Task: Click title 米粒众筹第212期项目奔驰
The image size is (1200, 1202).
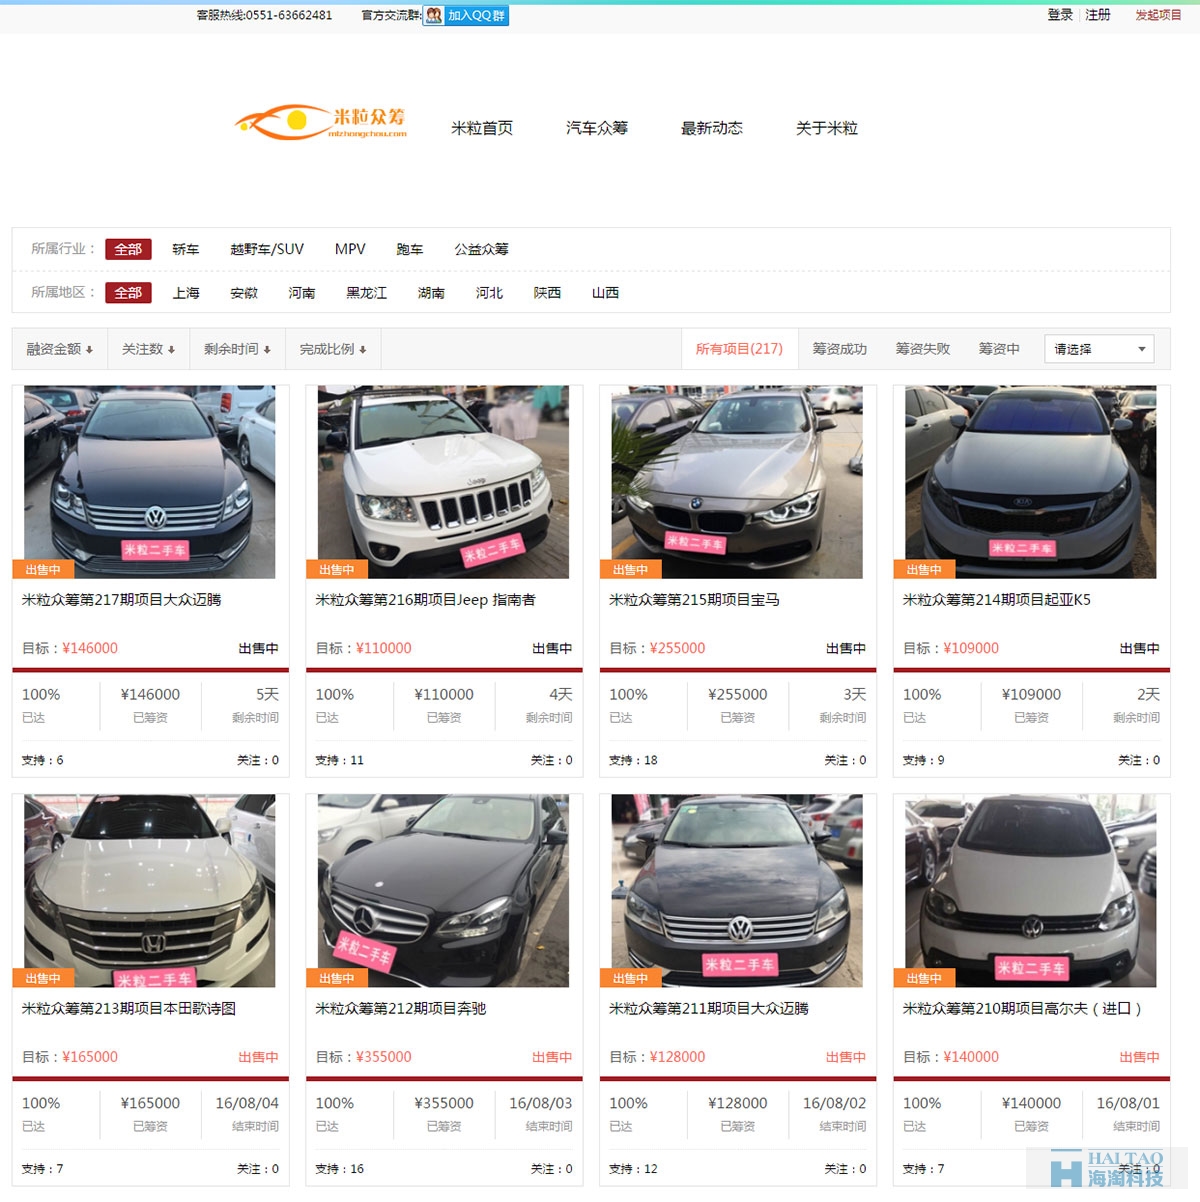Action: click(401, 1009)
